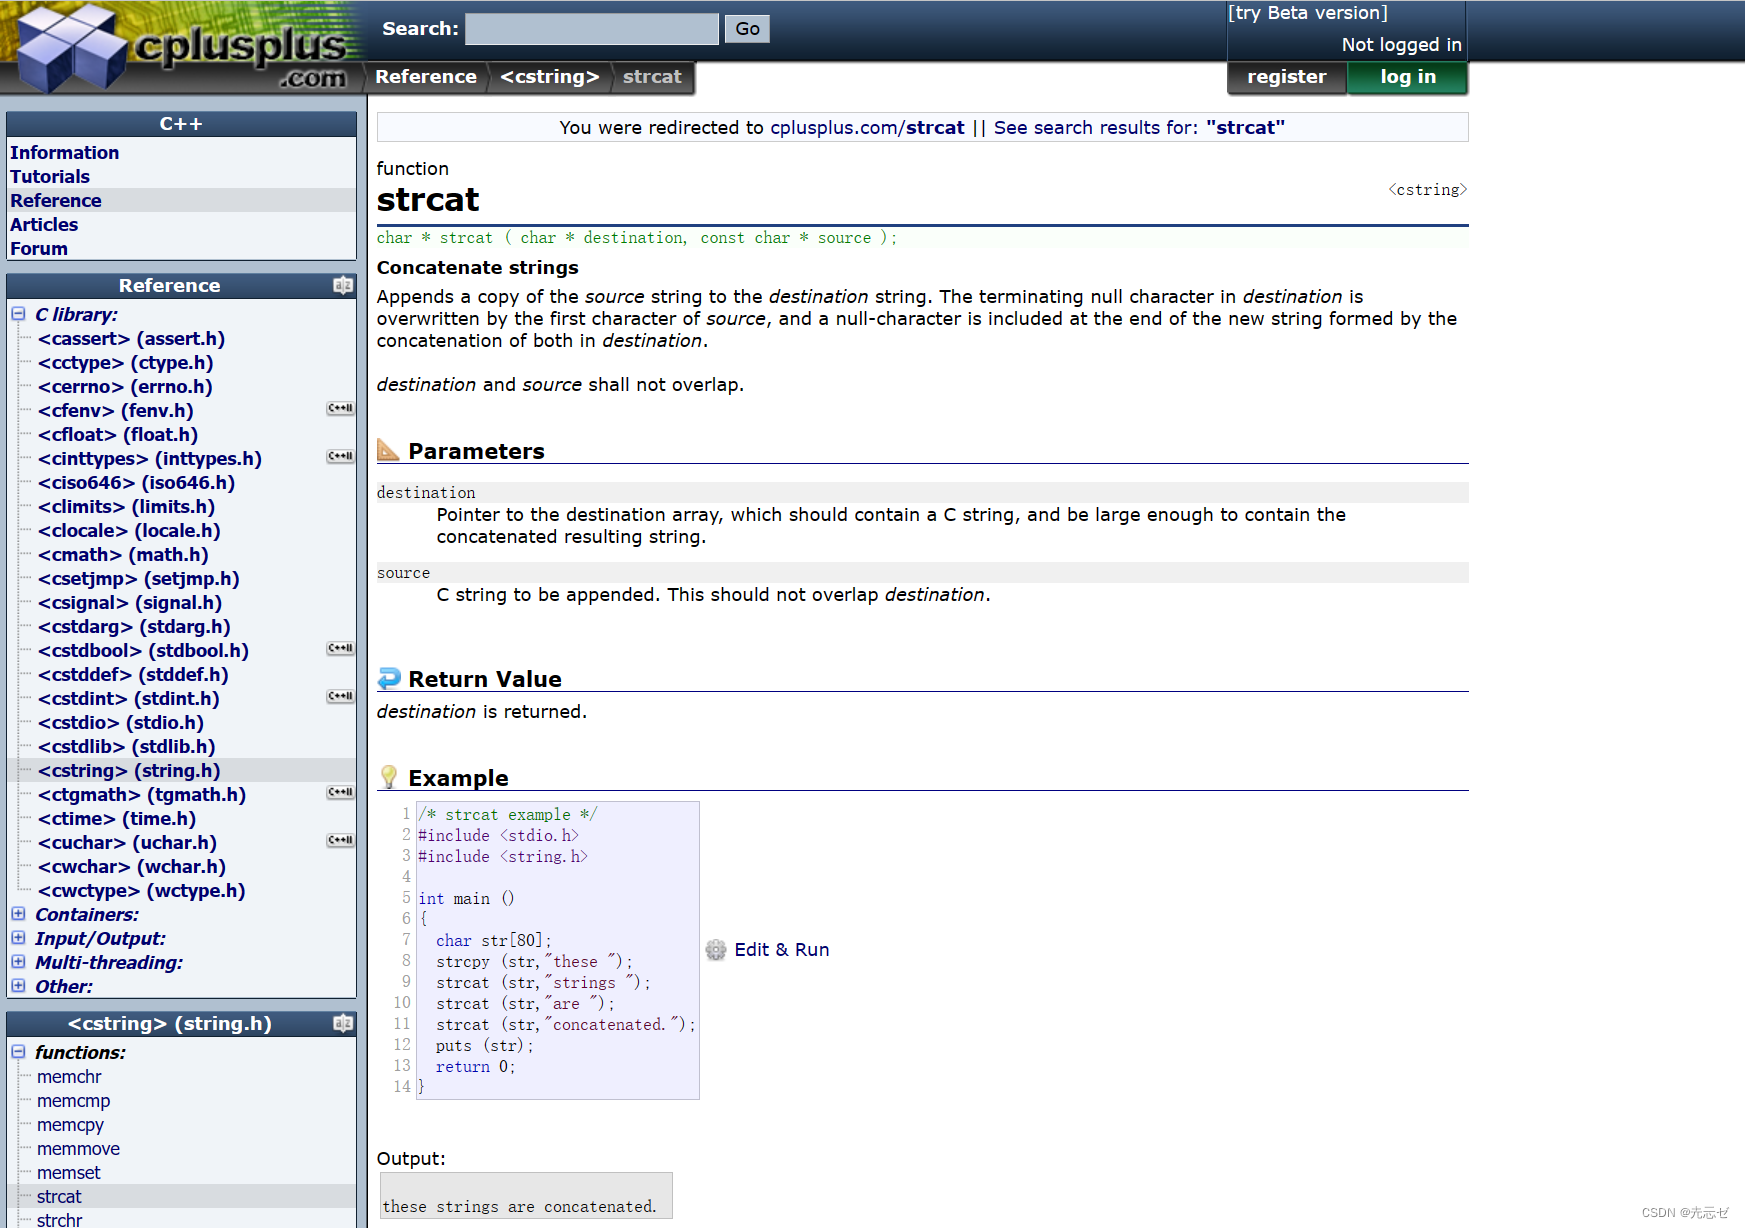Screen dimensions: 1745x1228
Task: Click the C++11 badge beside cinttypes
Action: [341, 457]
